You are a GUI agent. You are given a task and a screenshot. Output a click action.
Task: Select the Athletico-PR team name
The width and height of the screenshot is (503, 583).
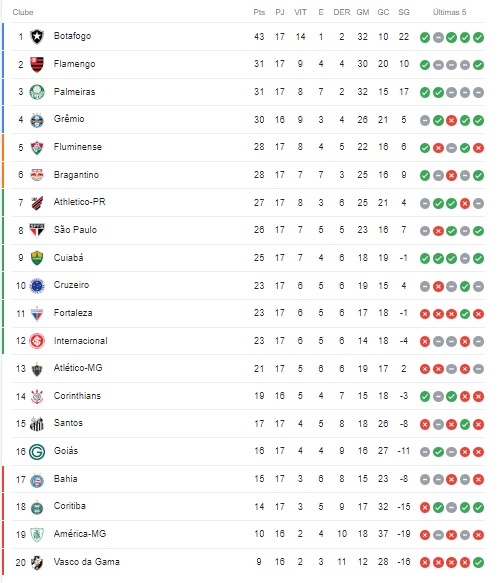pos(80,202)
